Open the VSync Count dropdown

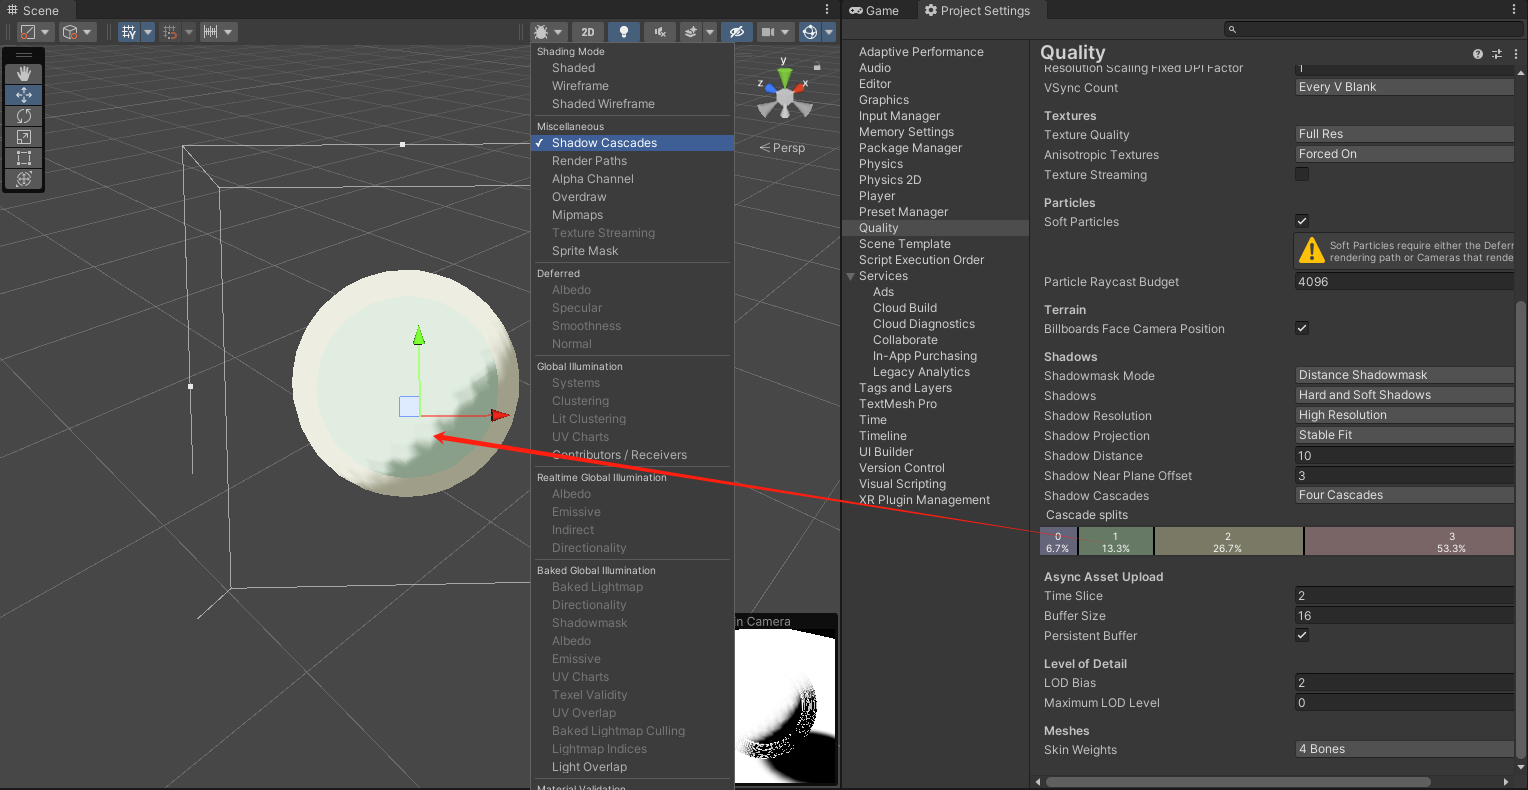1404,87
